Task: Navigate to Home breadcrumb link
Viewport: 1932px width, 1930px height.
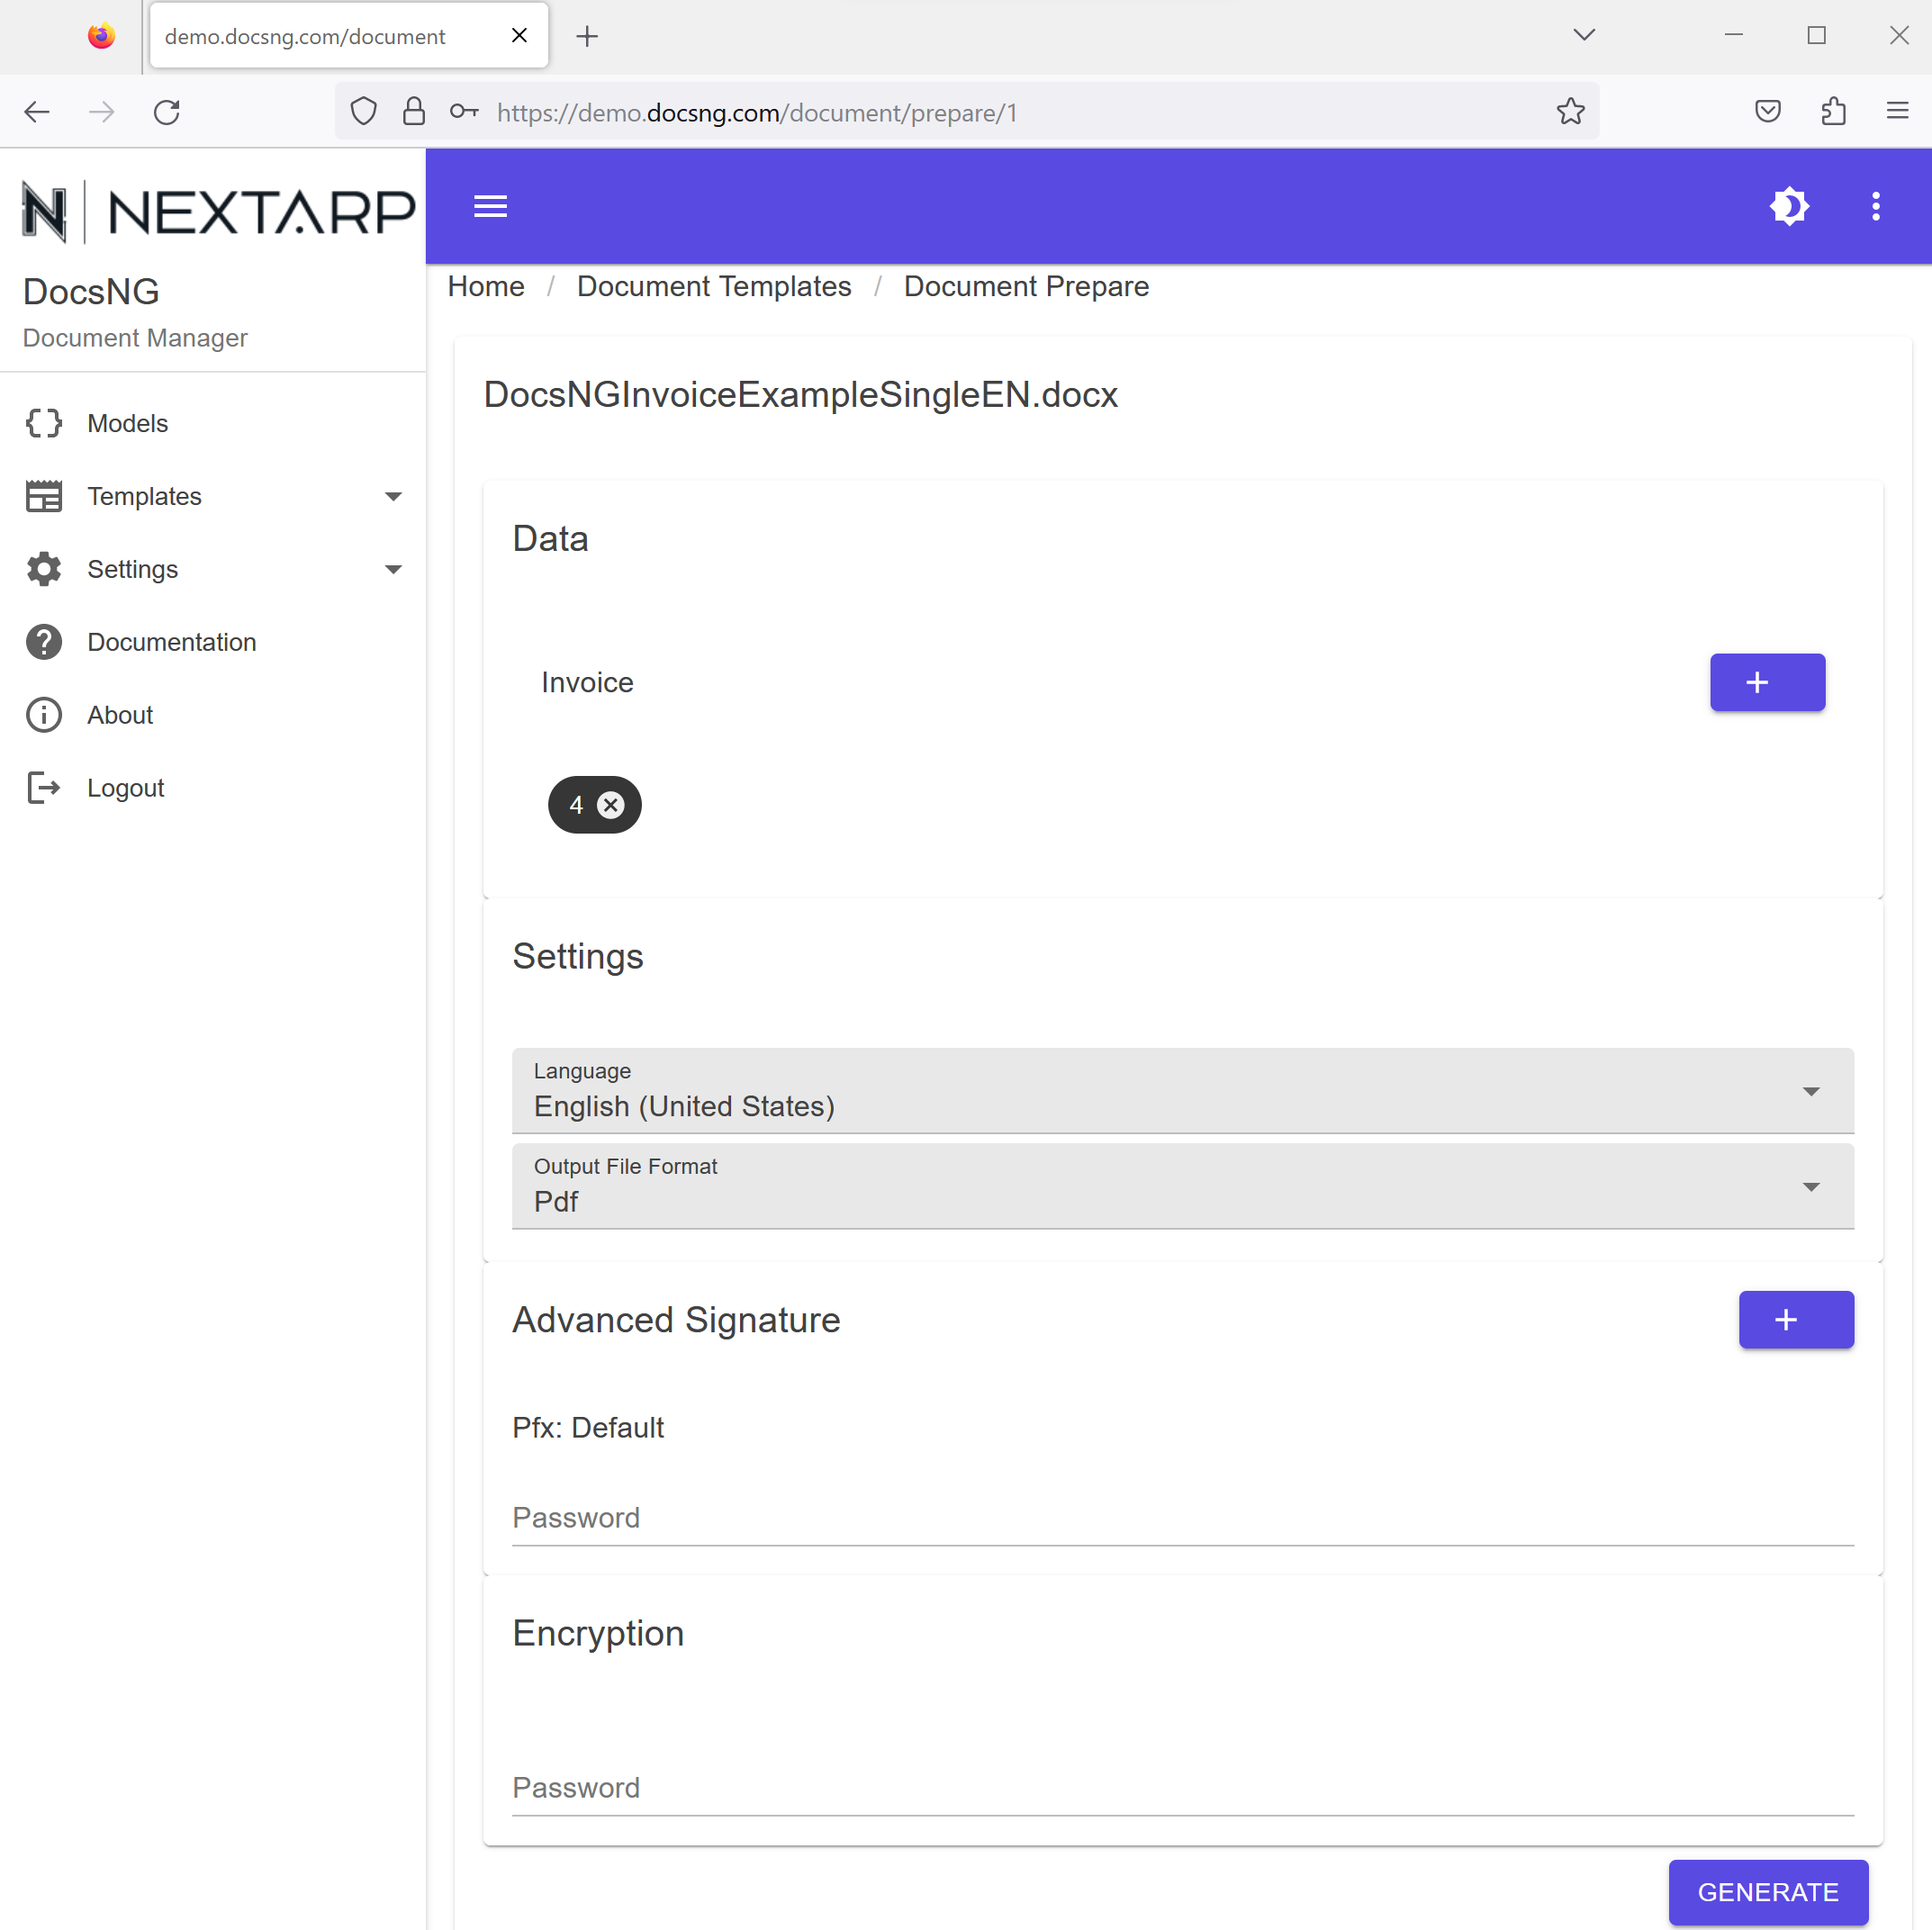Action: click(x=485, y=287)
